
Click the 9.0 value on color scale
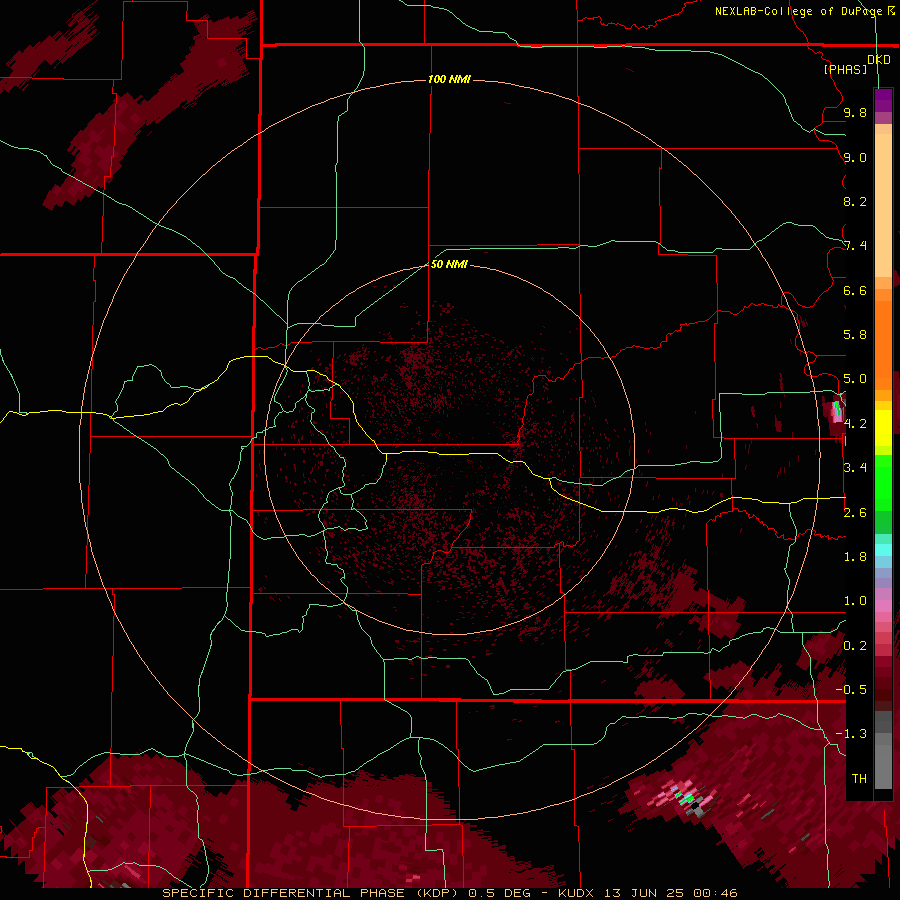(855, 158)
